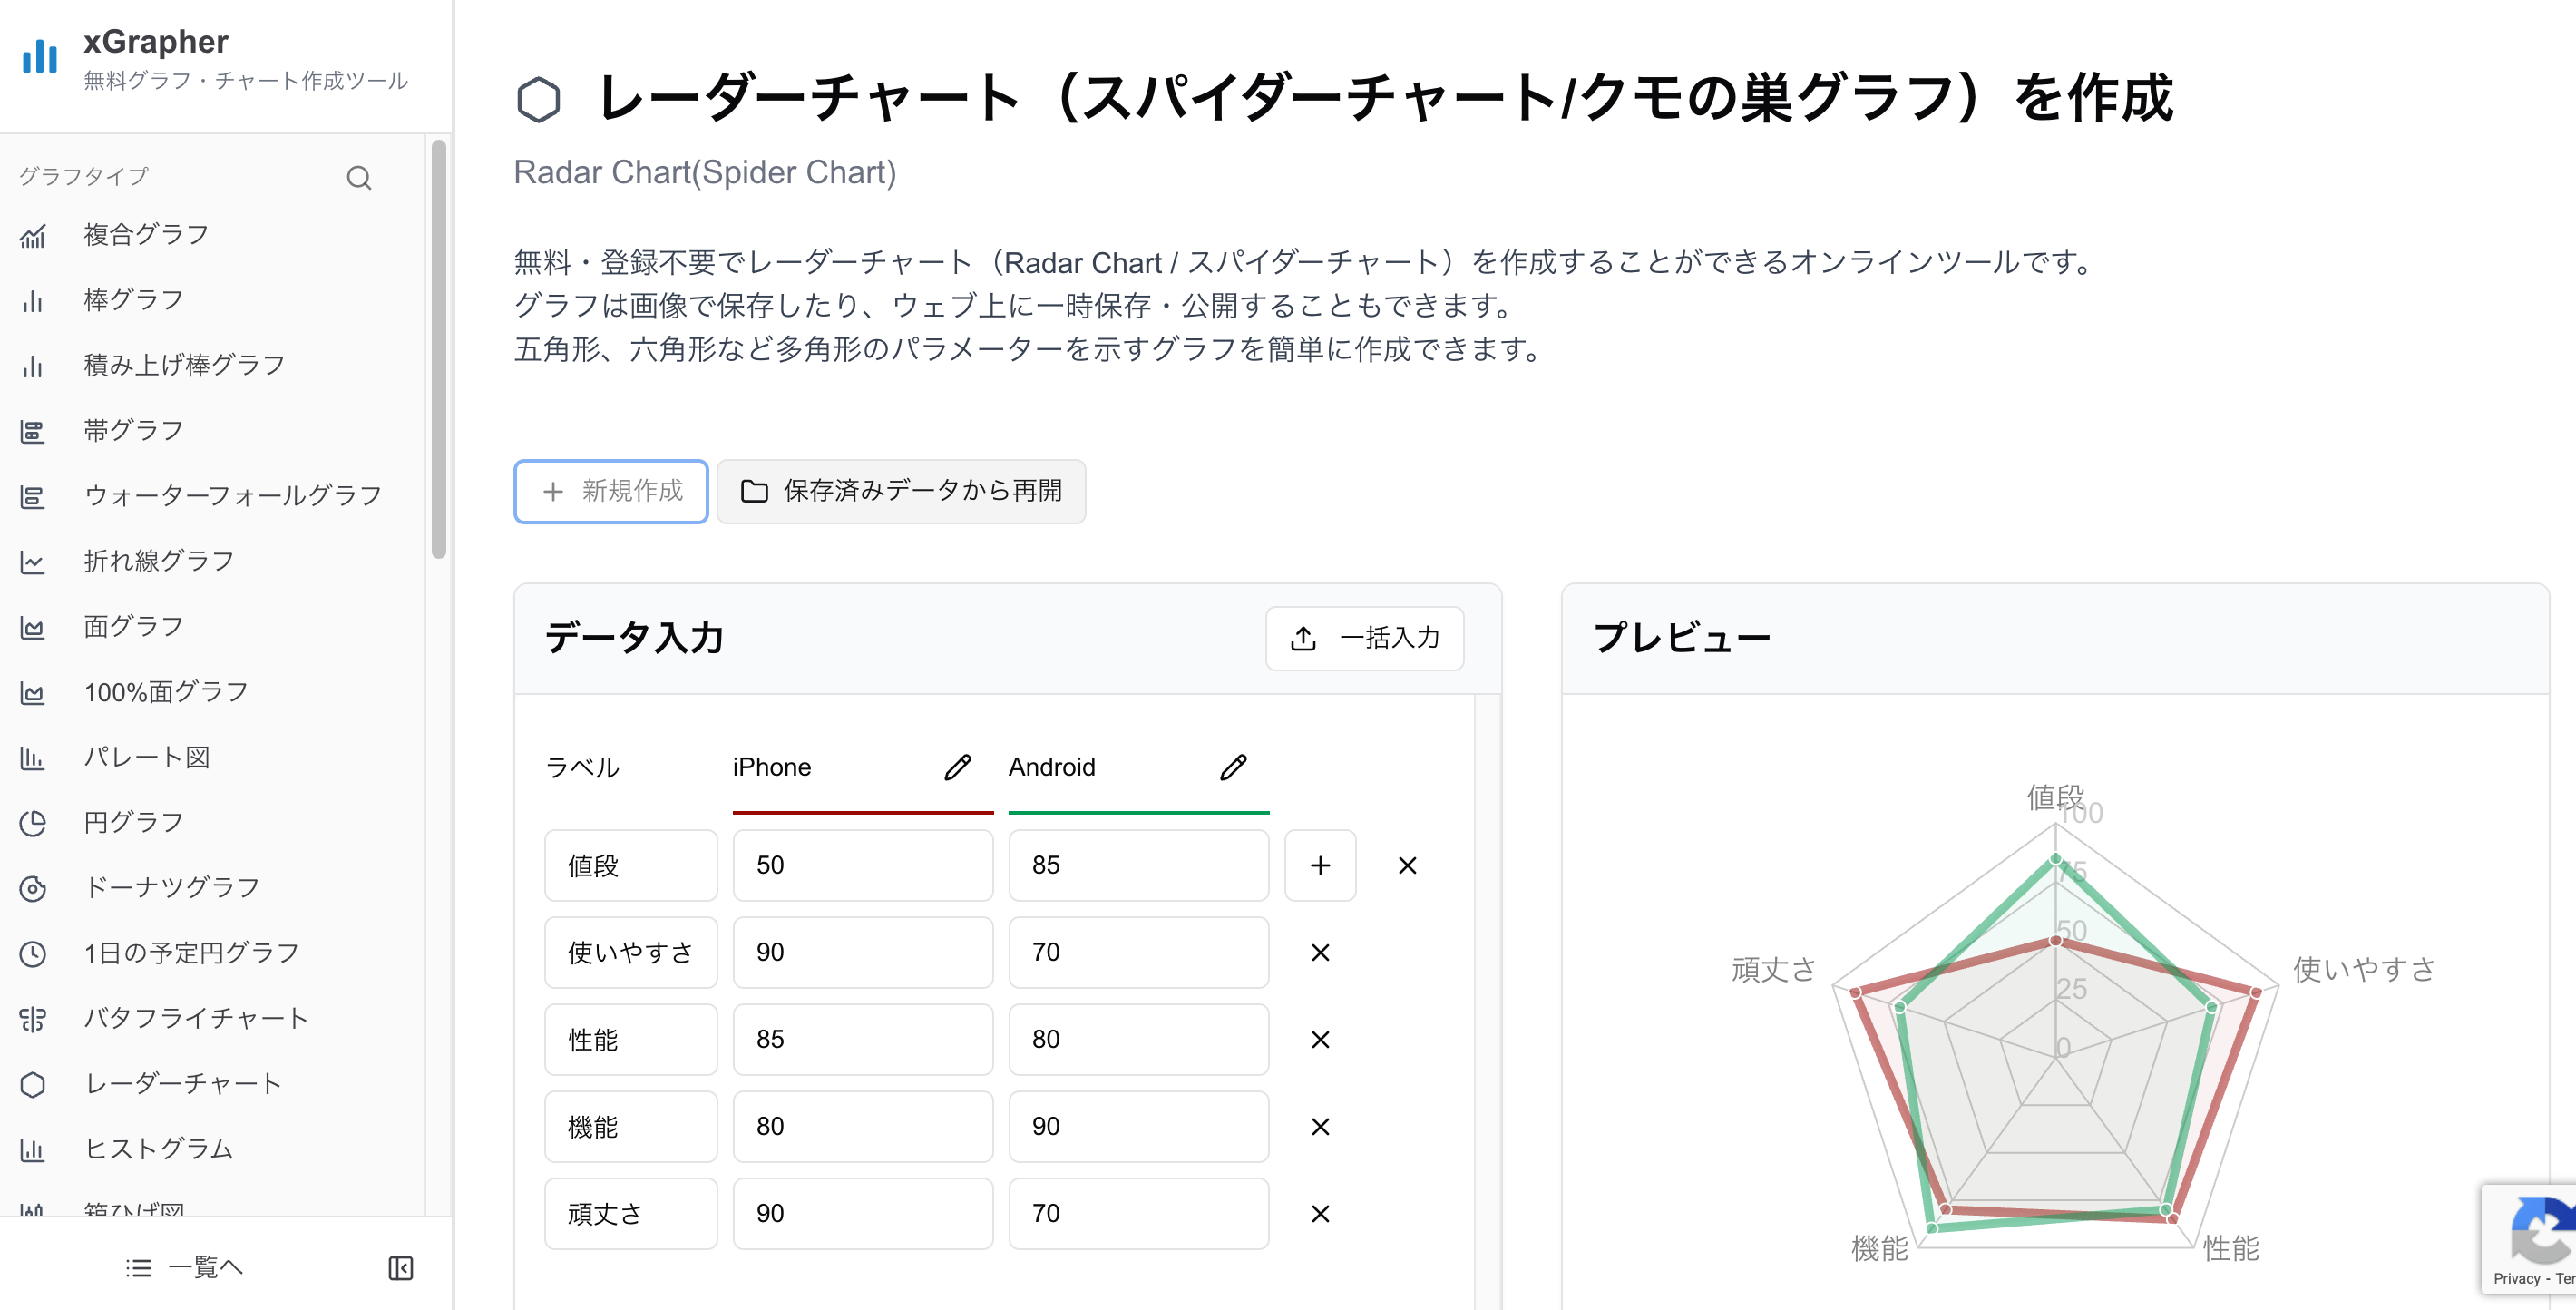2576x1310 pixels.
Task: Click the iPhone 値段 value input field
Action: [x=862, y=865]
